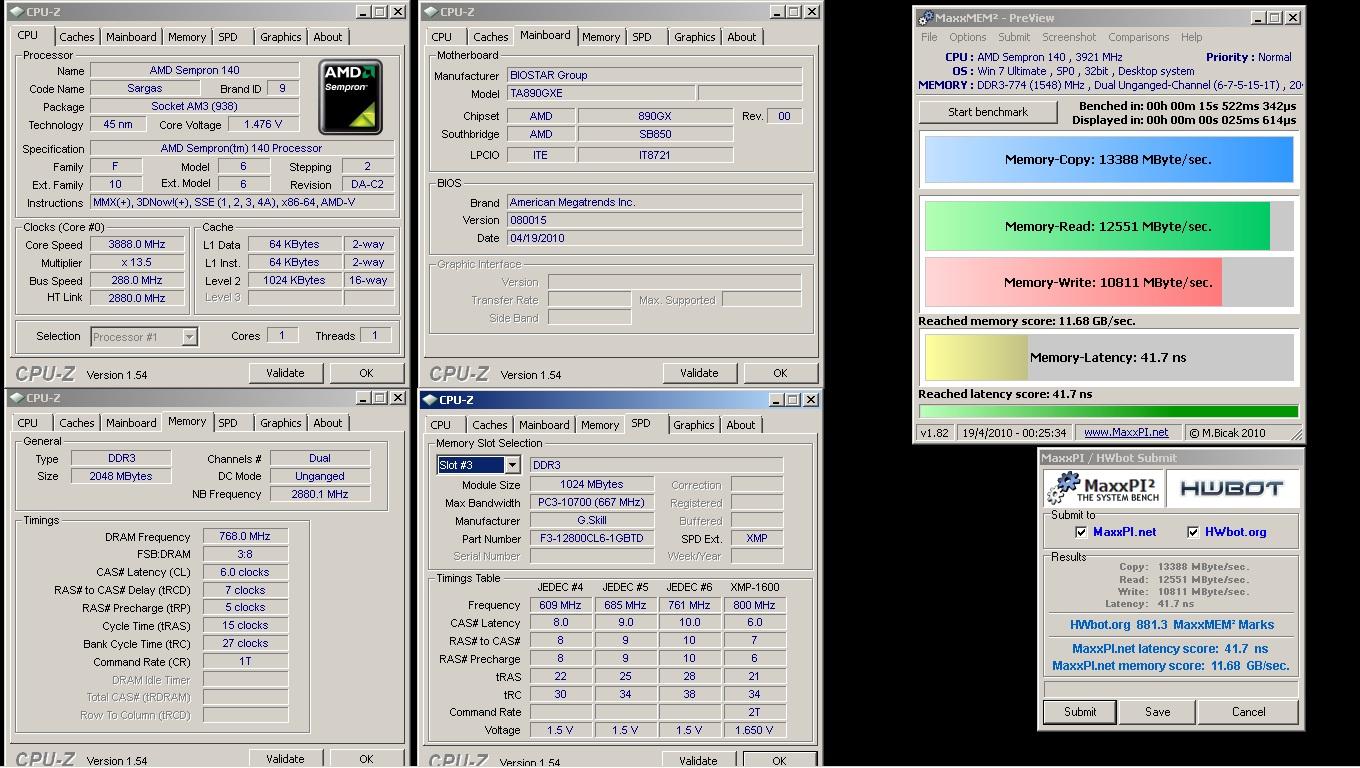The height and width of the screenshot is (768, 1360).
Task: Click the empty status field above Submit
Action: (x=1171, y=689)
